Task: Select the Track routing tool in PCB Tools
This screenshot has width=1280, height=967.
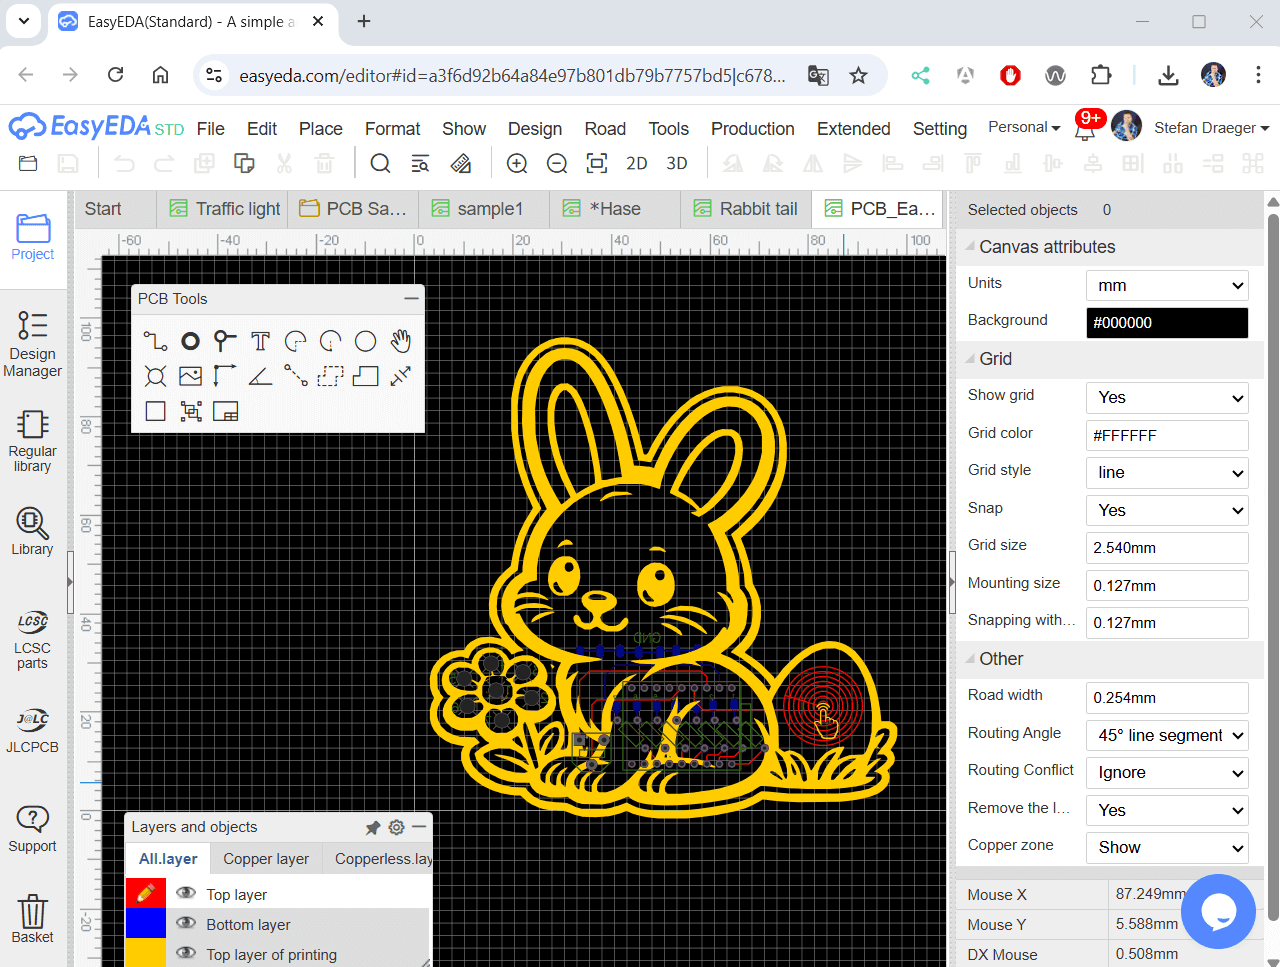Action: coord(155,342)
